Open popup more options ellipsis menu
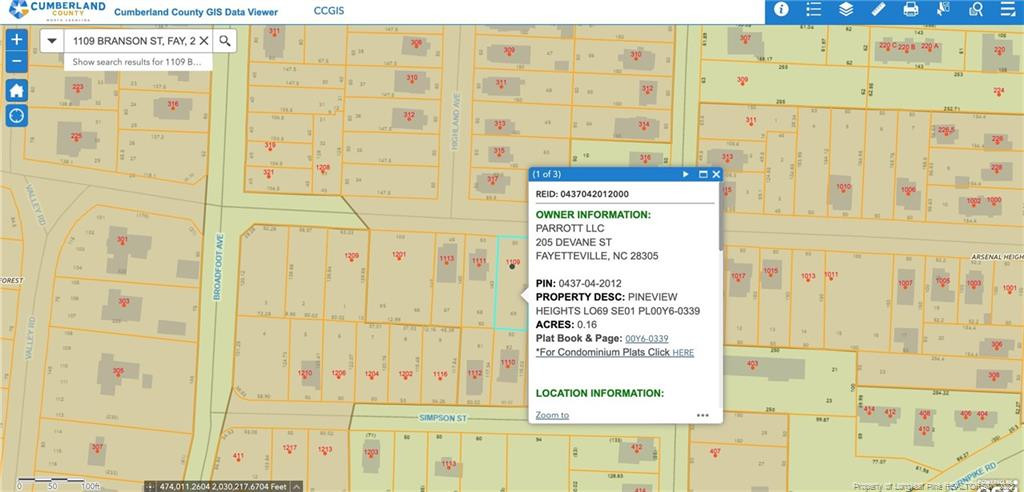This screenshot has height=492, width=1024. (703, 415)
